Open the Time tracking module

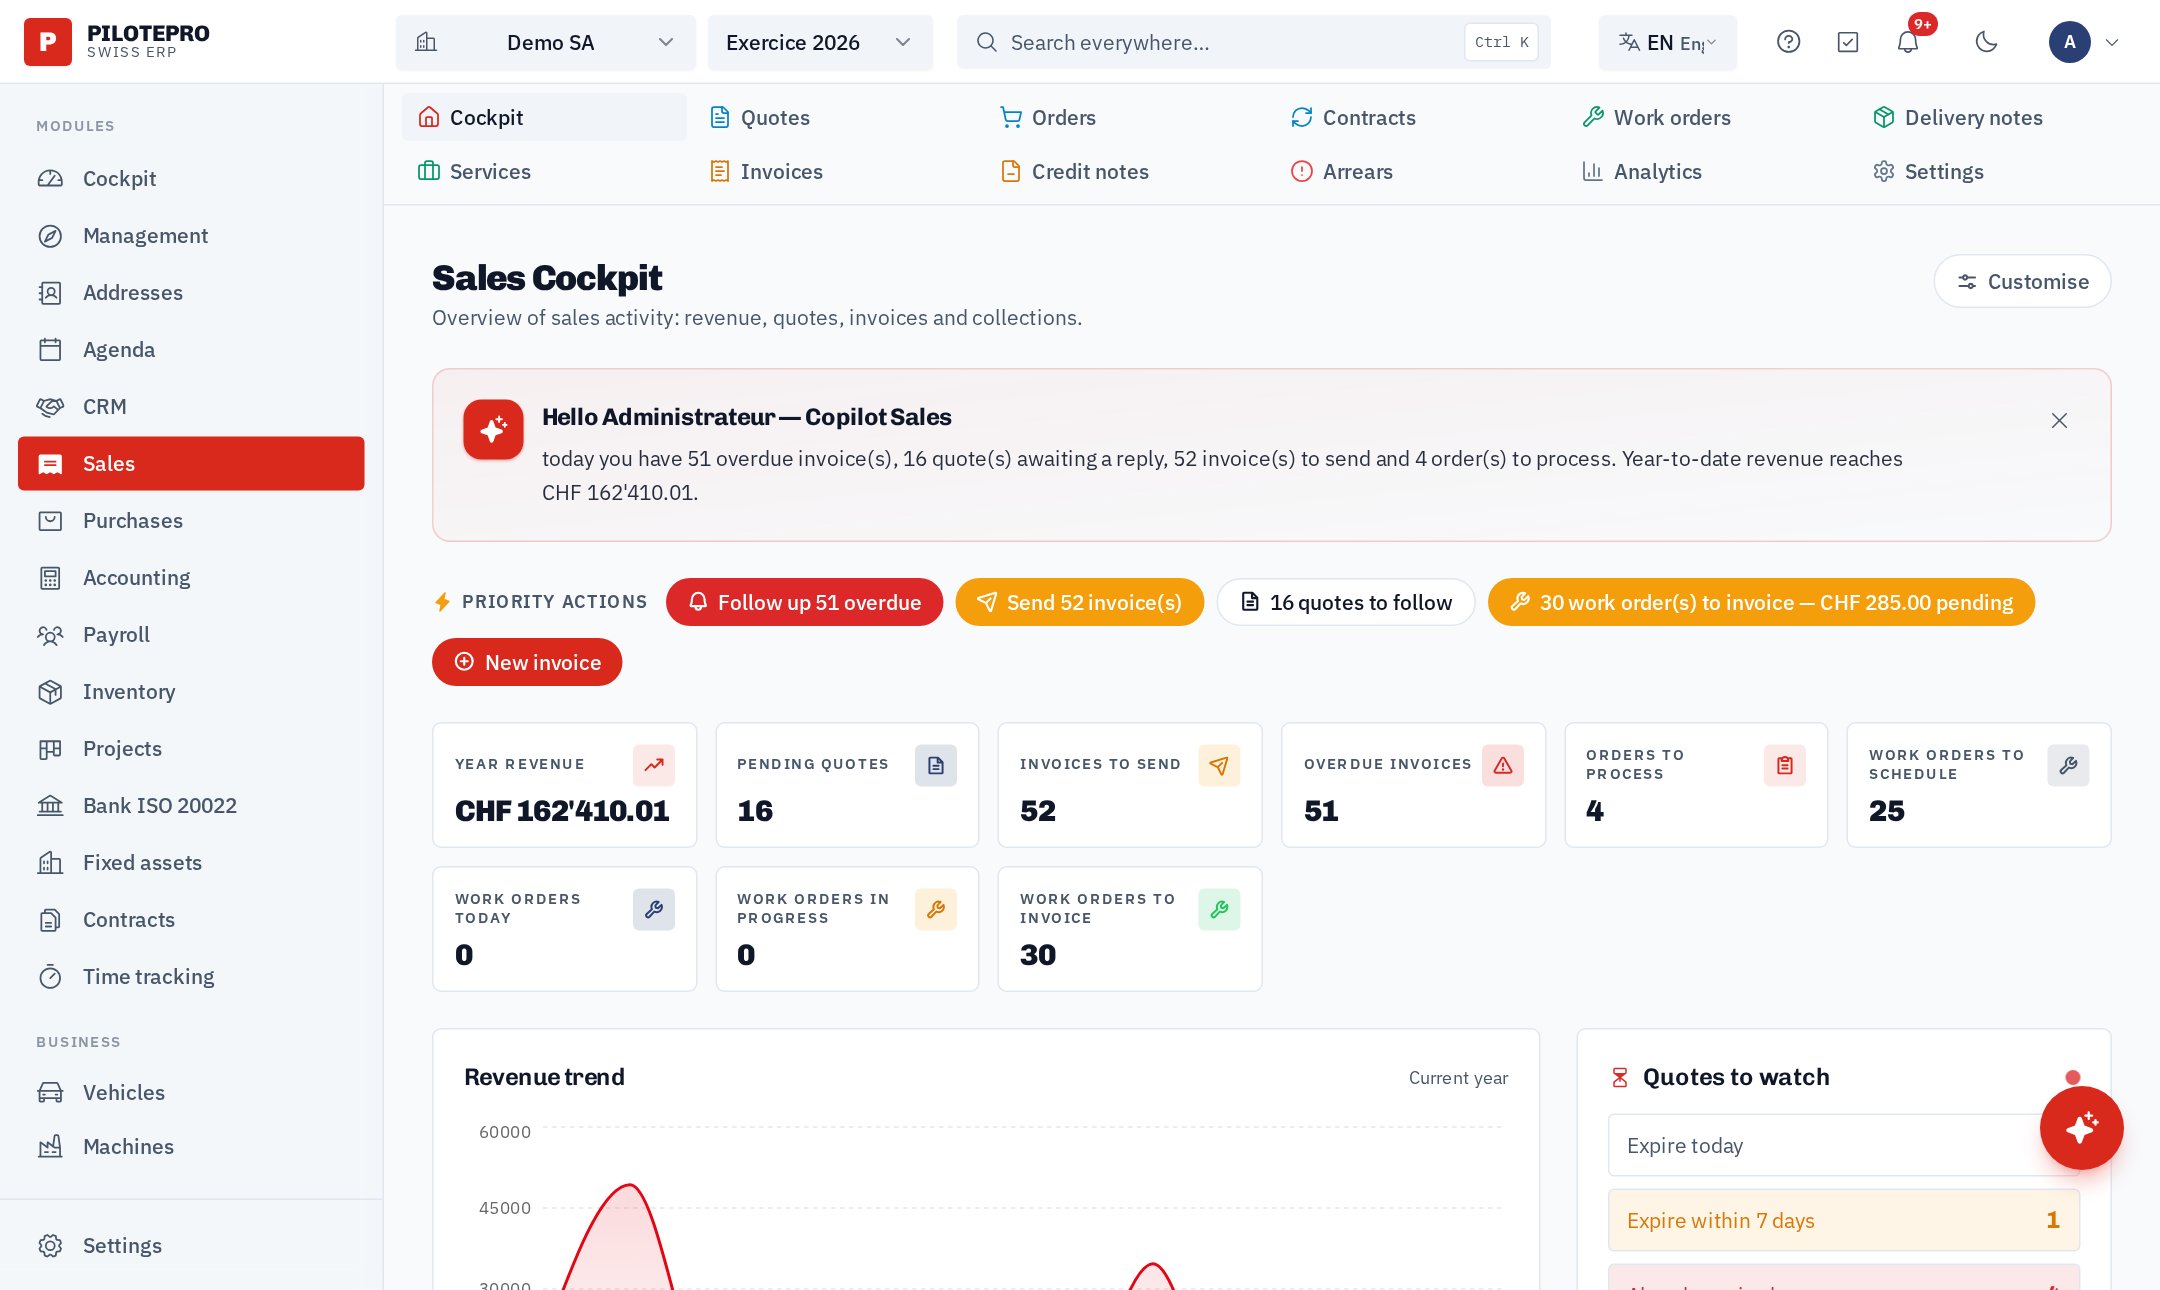click(191, 977)
